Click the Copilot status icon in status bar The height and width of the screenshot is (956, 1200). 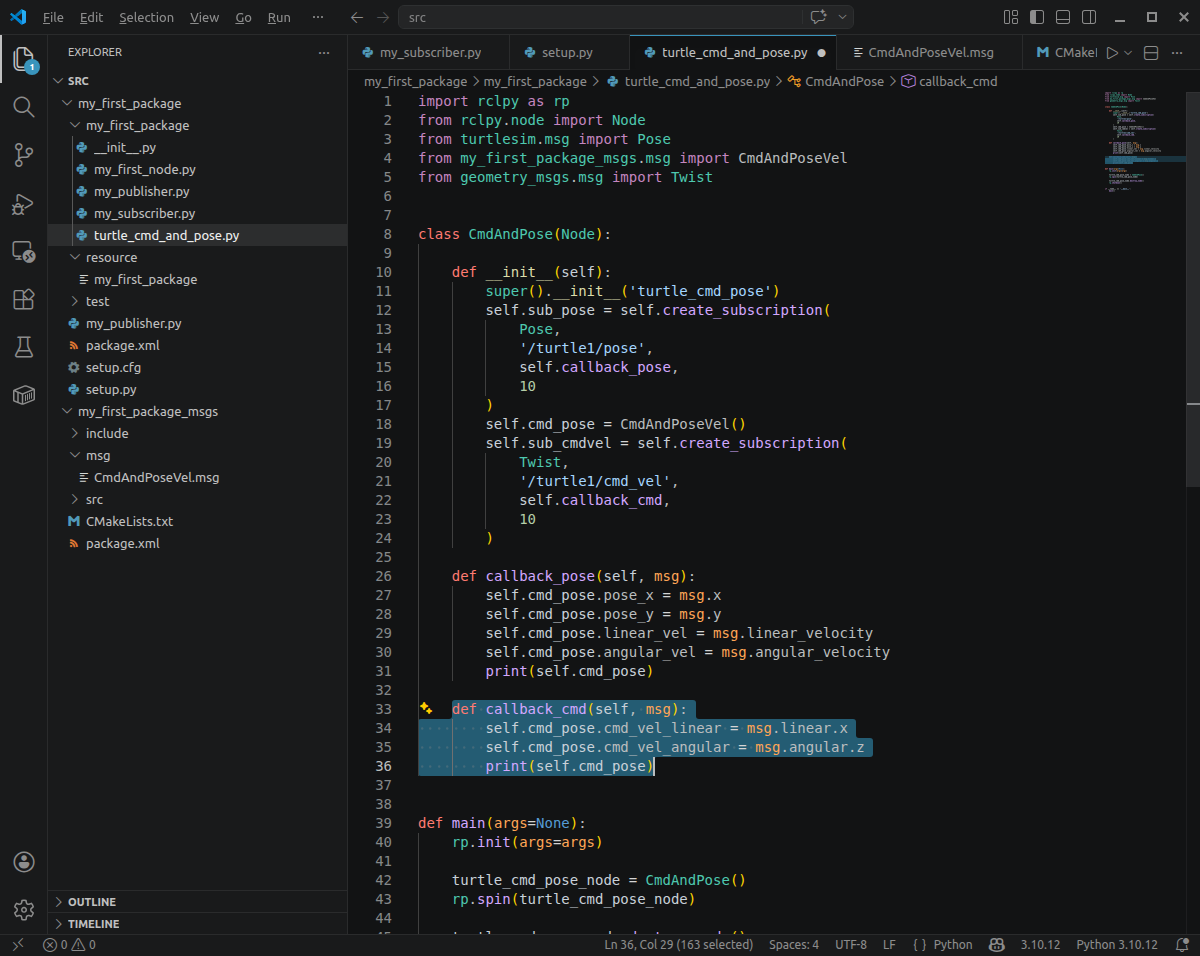click(x=996, y=944)
